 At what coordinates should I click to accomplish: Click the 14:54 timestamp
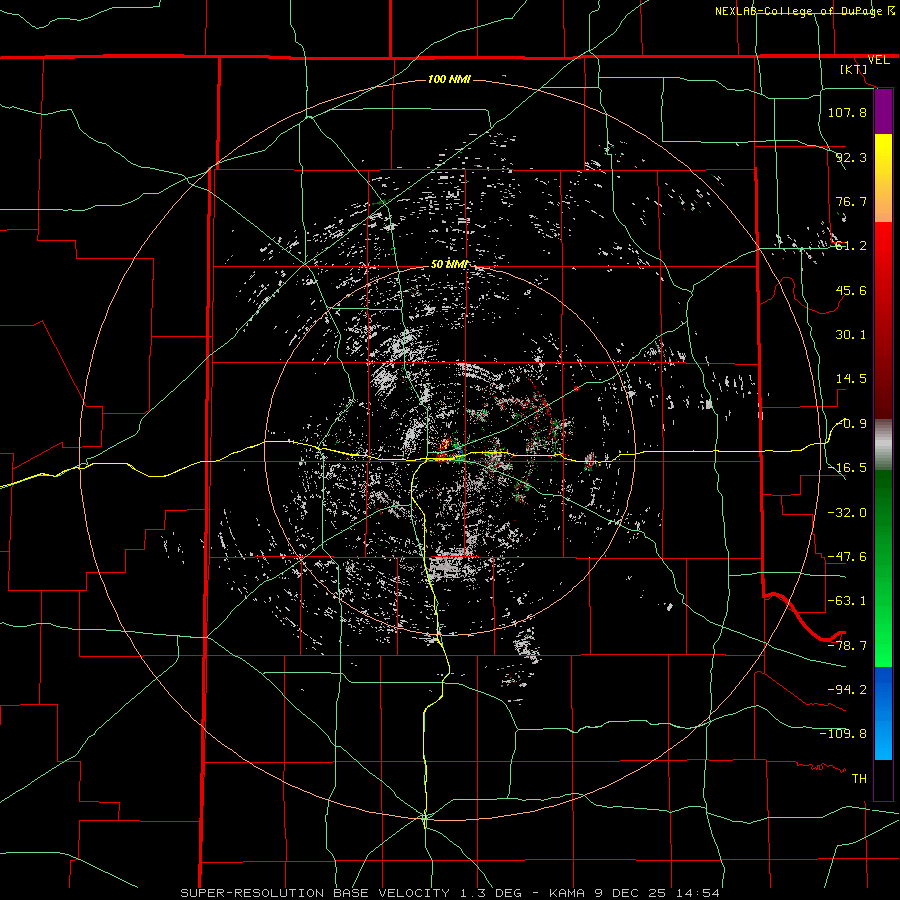point(697,893)
